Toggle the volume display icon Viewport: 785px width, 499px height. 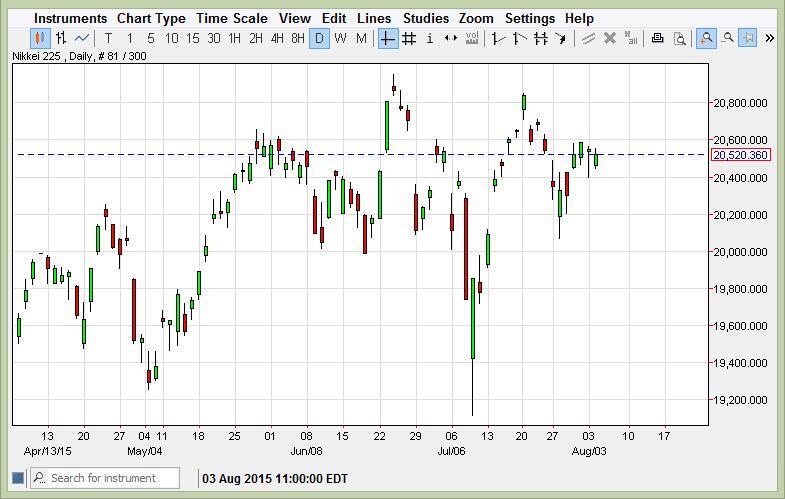472,38
